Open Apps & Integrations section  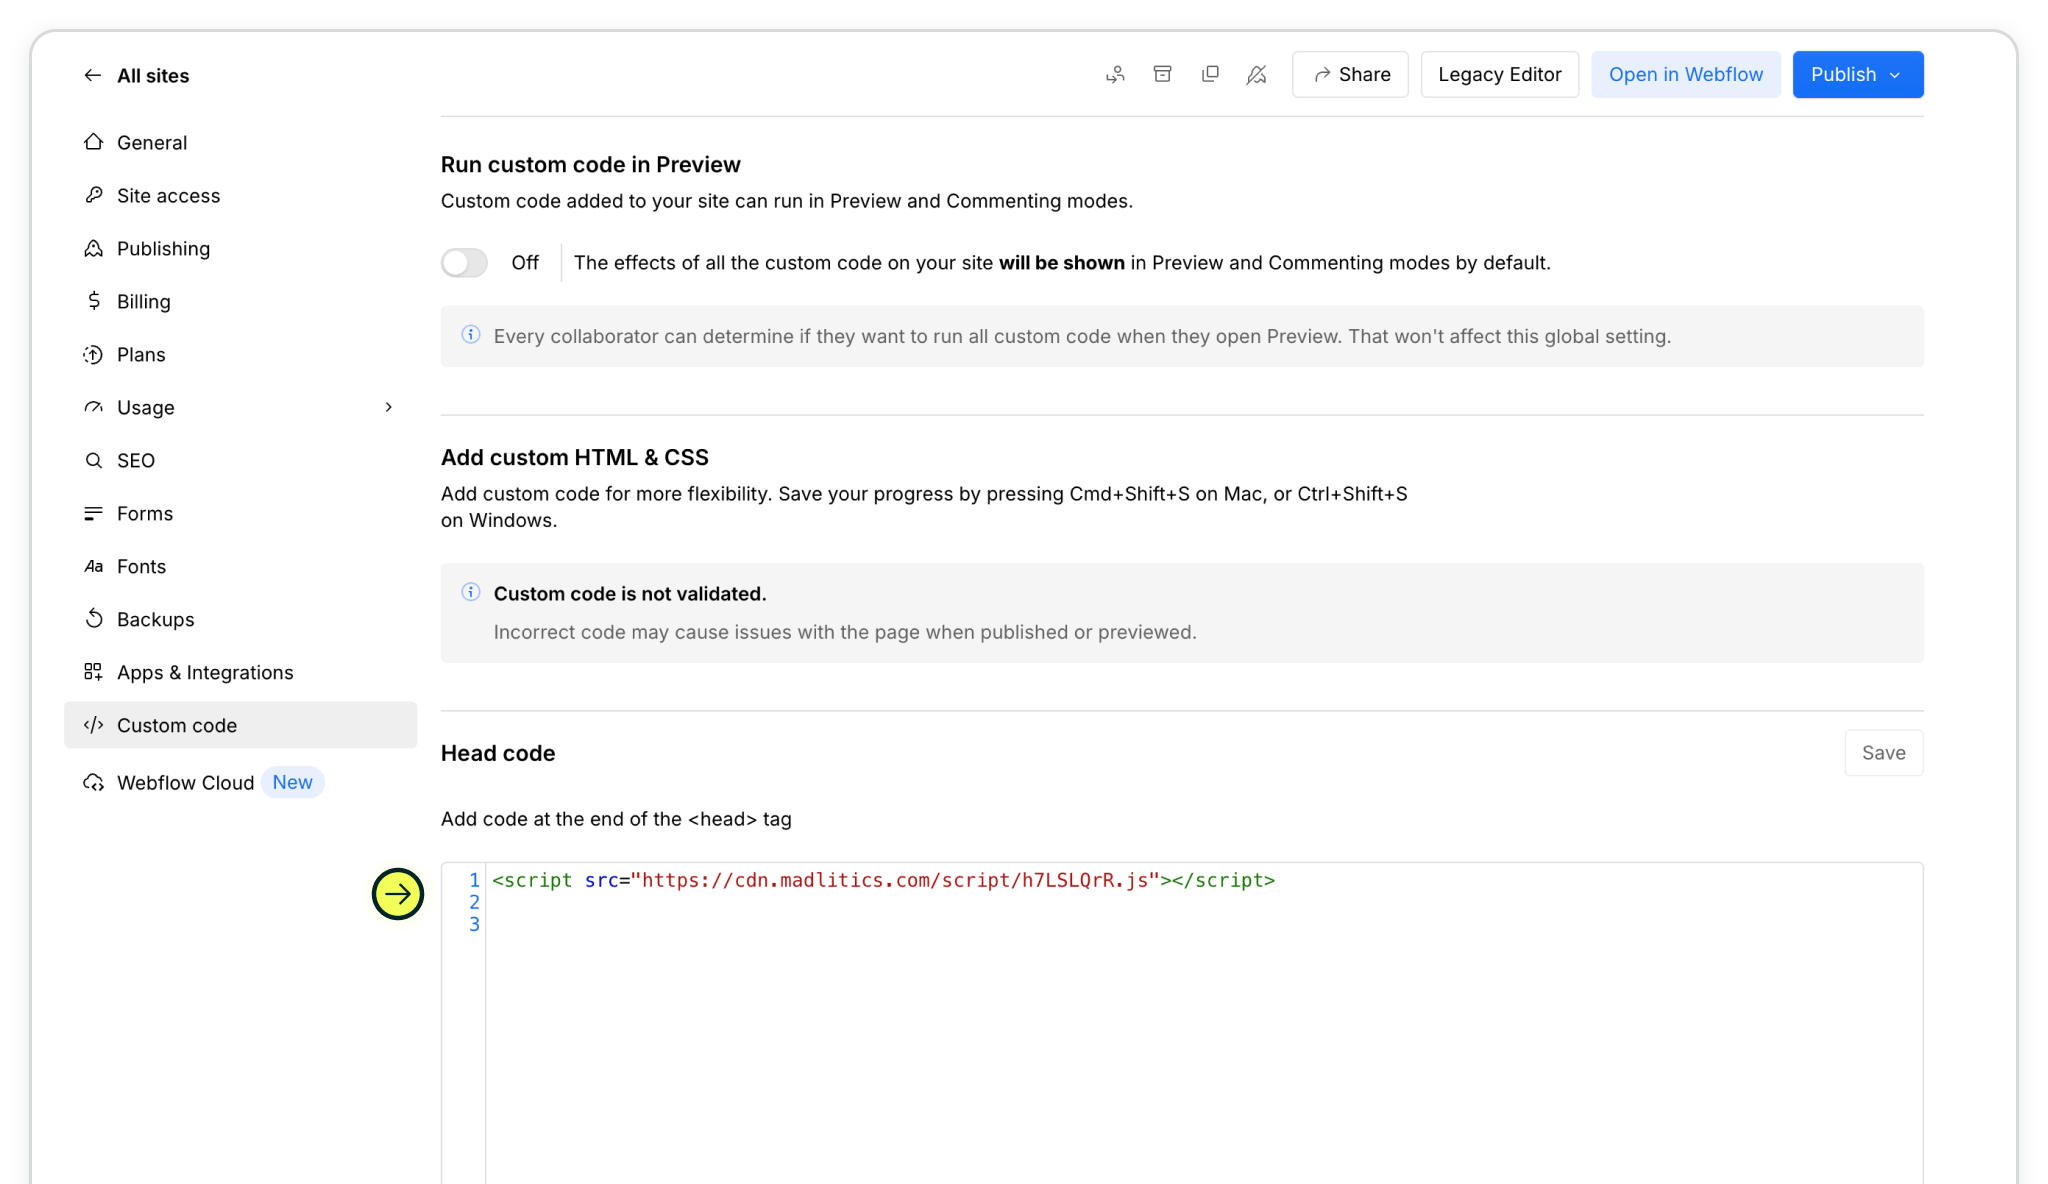(x=205, y=673)
